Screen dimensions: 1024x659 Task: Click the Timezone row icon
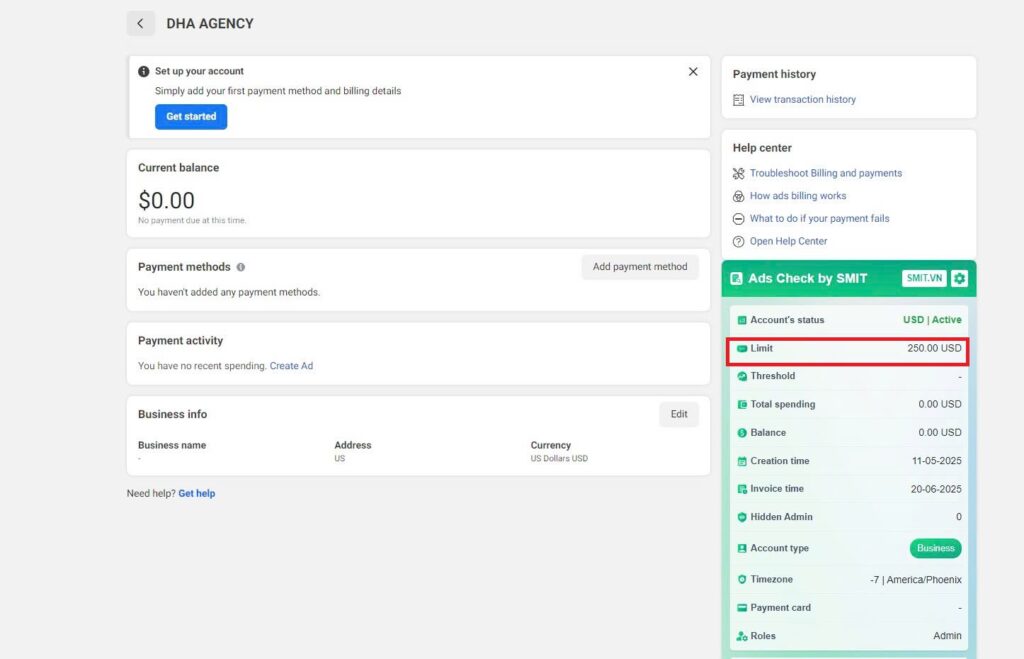pyautogui.click(x=742, y=579)
